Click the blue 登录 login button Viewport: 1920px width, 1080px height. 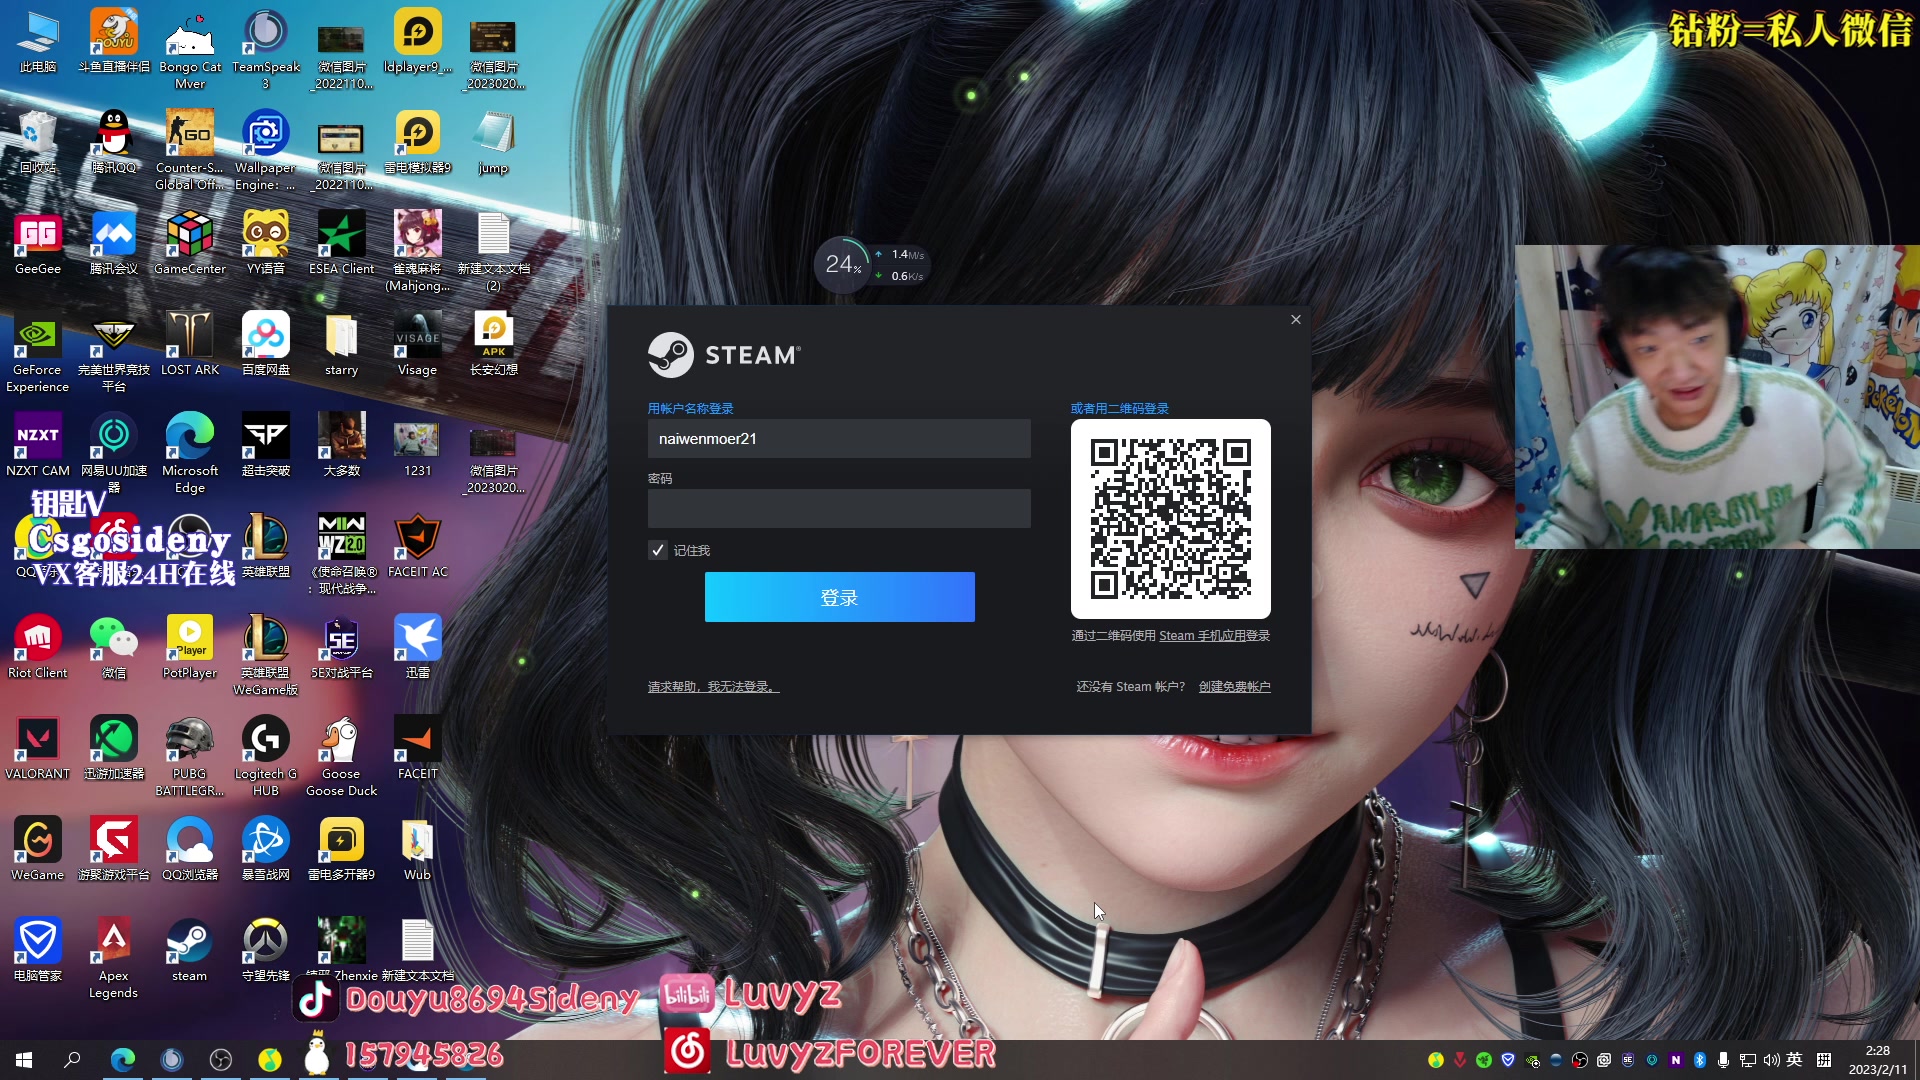839,597
